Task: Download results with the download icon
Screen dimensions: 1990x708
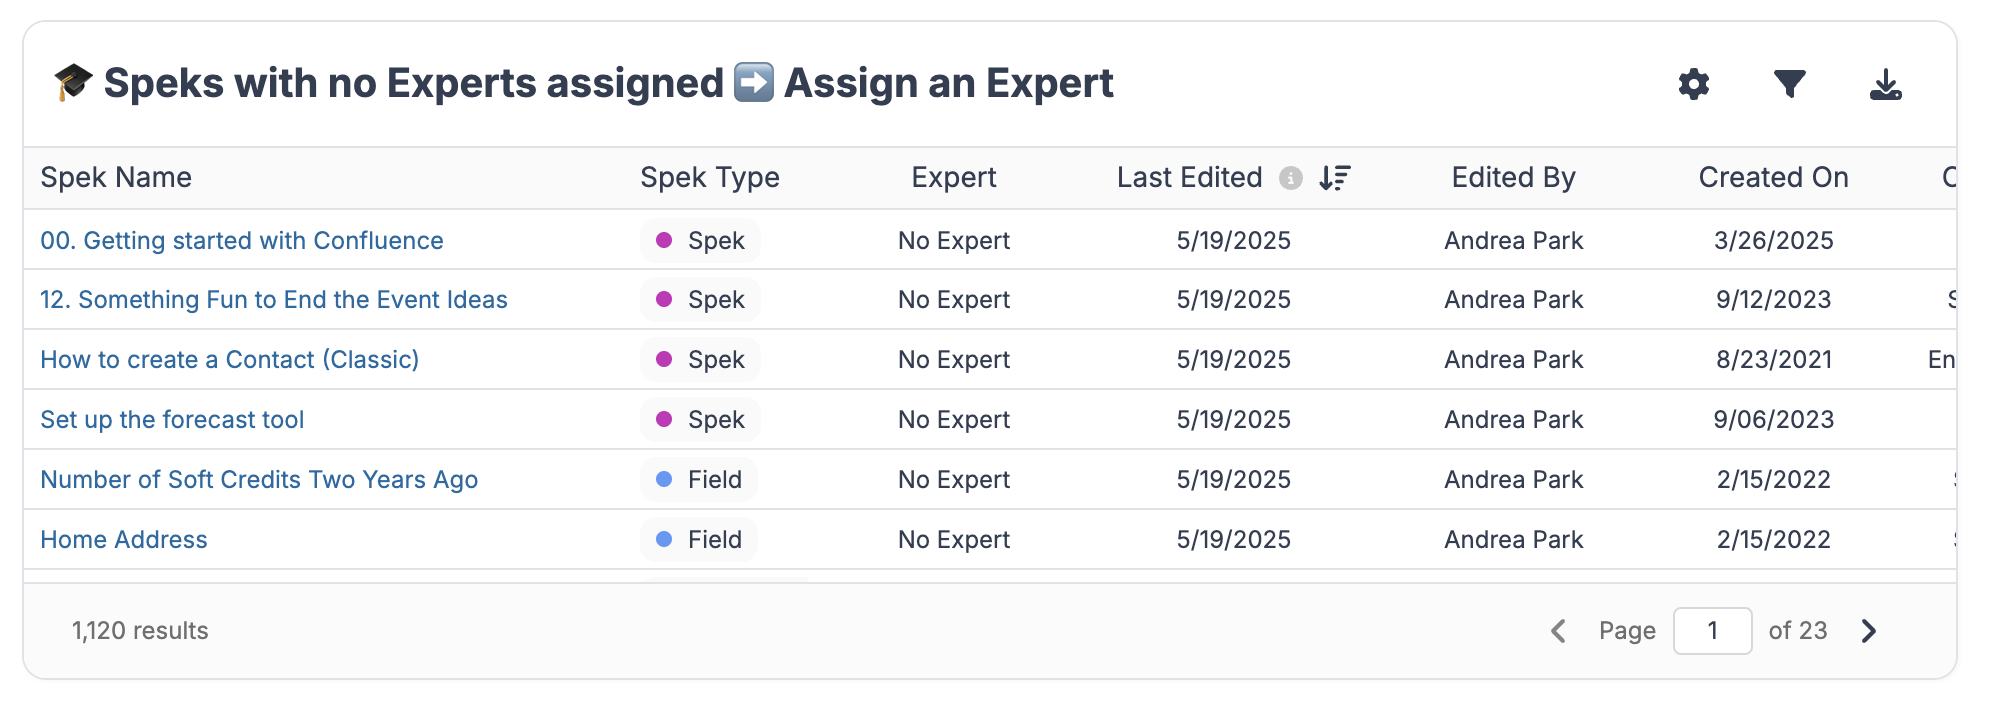Action: [1885, 84]
